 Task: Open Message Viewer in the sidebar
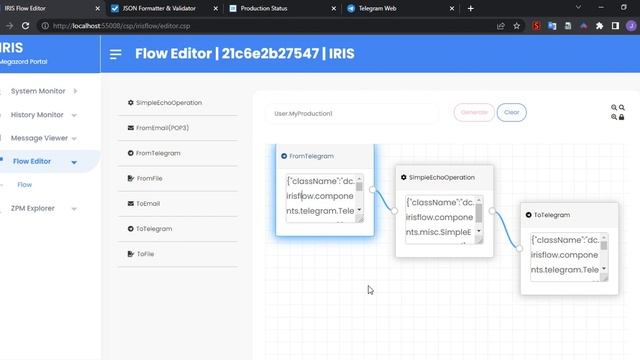click(39, 138)
